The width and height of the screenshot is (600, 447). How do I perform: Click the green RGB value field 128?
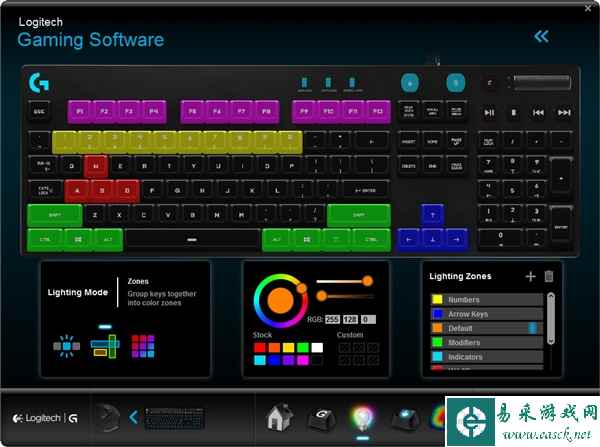[x=350, y=319]
